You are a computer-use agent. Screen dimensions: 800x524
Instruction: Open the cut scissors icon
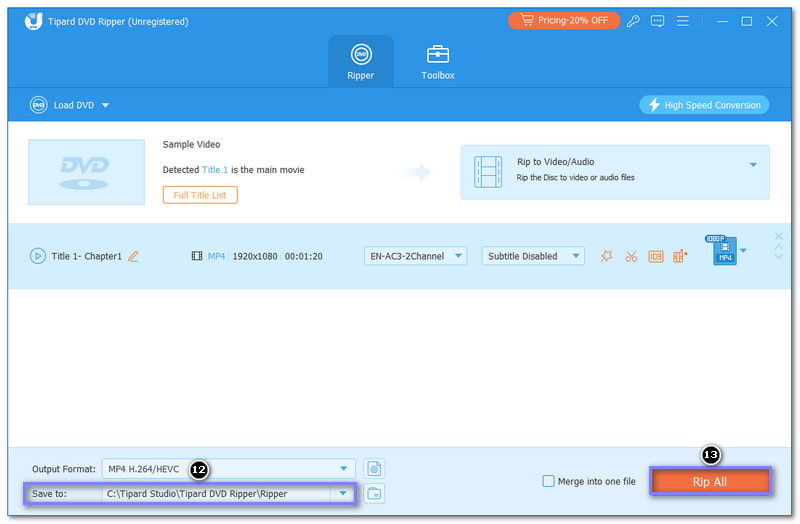click(x=631, y=256)
